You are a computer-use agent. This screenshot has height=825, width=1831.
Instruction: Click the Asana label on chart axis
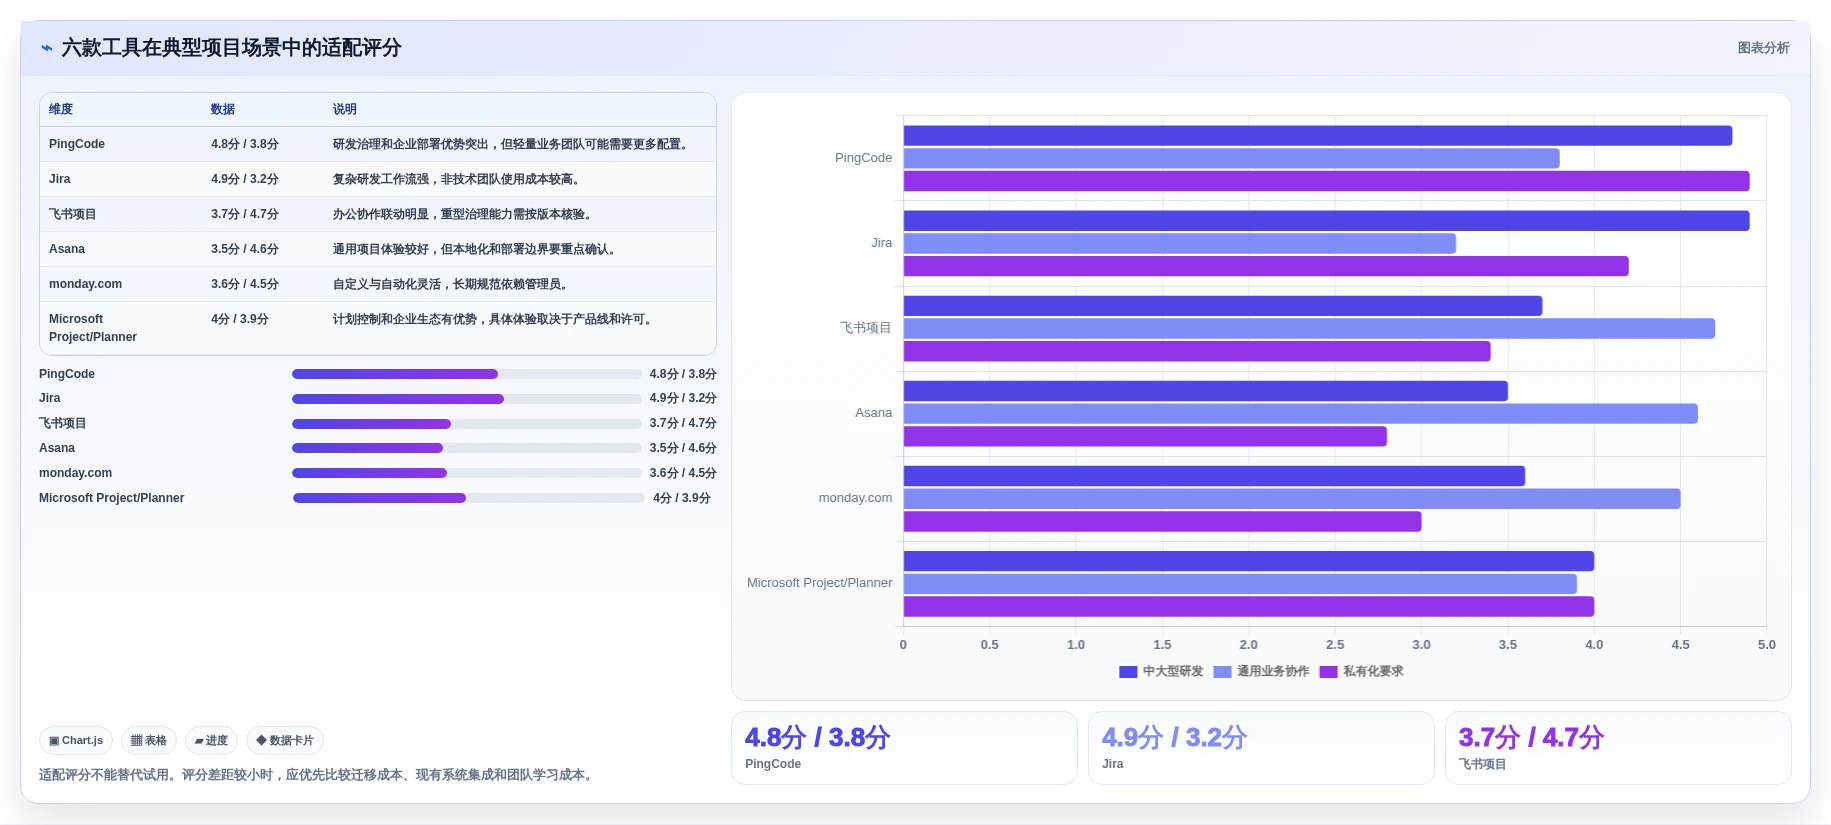pyautogui.click(x=873, y=413)
